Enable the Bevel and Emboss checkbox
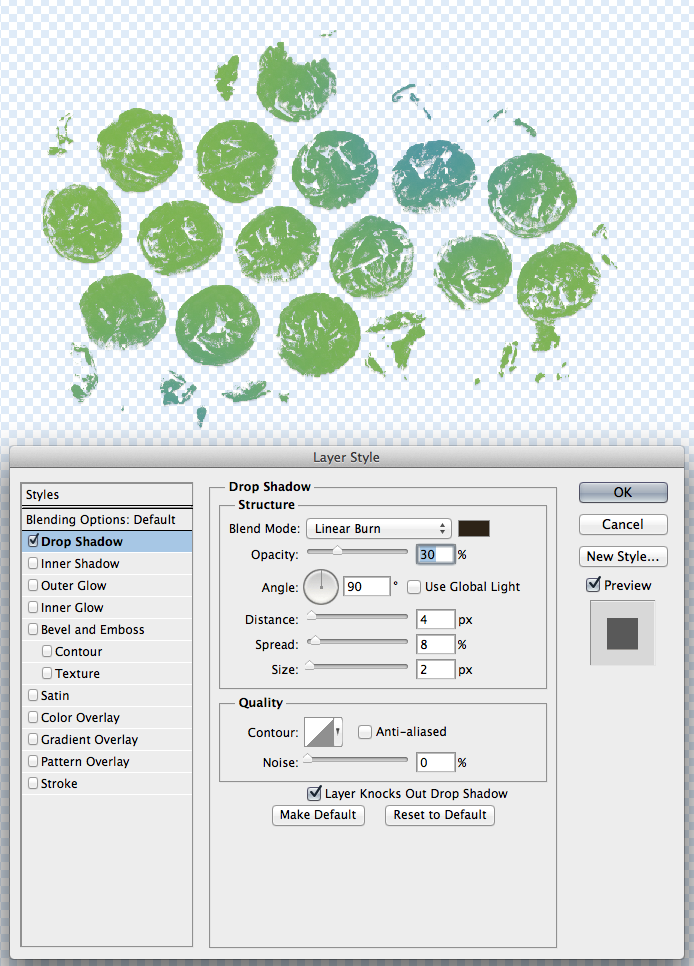The height and width of the screenshot is (966, 694). coord(33,629)
